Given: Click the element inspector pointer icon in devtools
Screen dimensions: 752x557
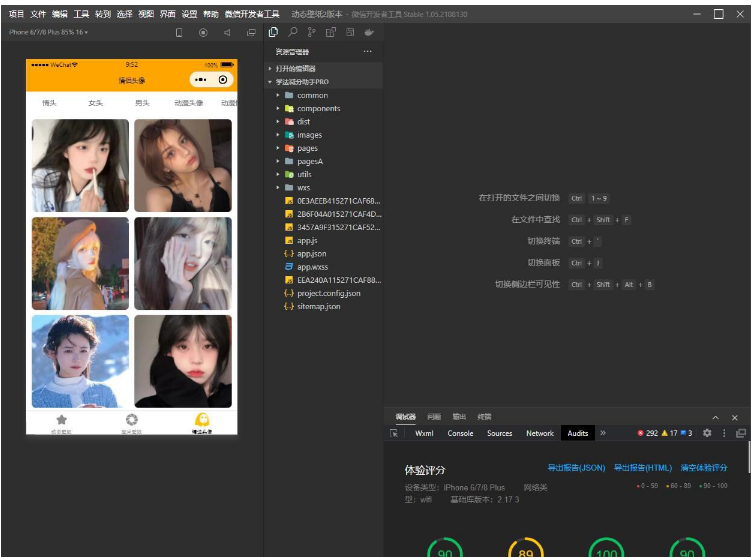Looking at the screenshot, I should point(394,433).
